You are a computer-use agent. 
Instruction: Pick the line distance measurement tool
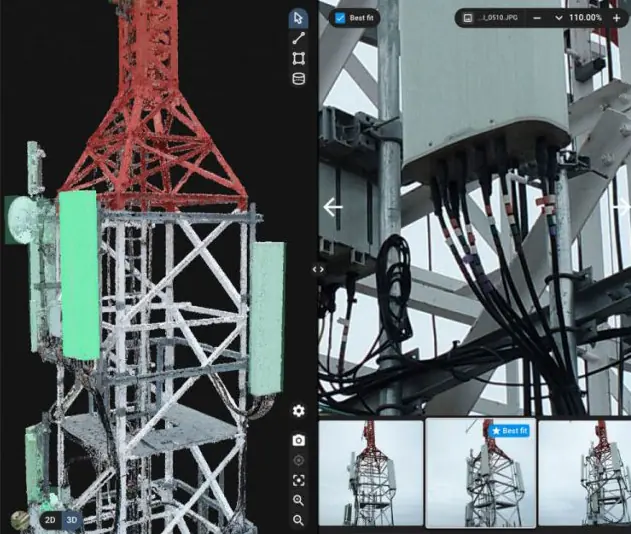(298, 38)
